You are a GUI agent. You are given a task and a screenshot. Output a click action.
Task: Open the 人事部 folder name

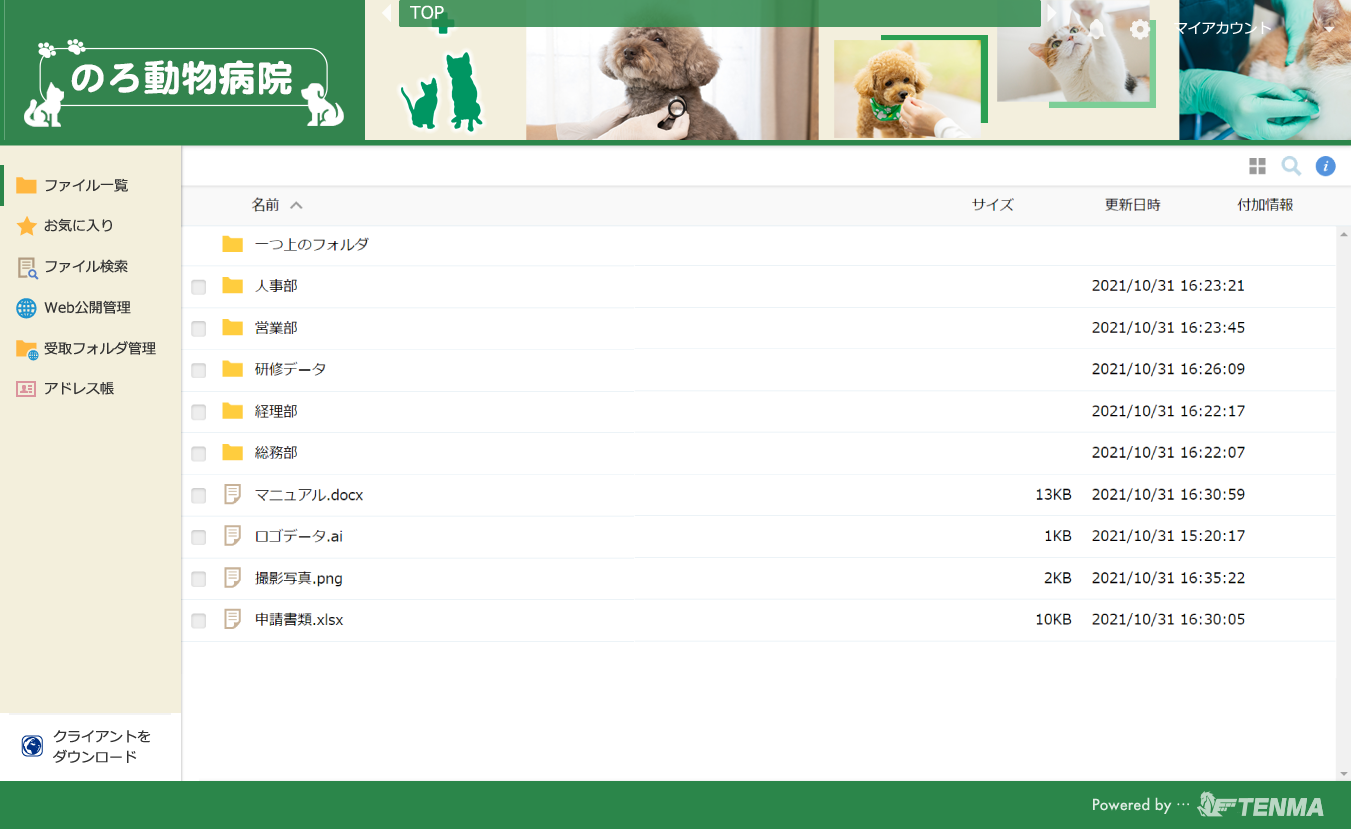276,286
